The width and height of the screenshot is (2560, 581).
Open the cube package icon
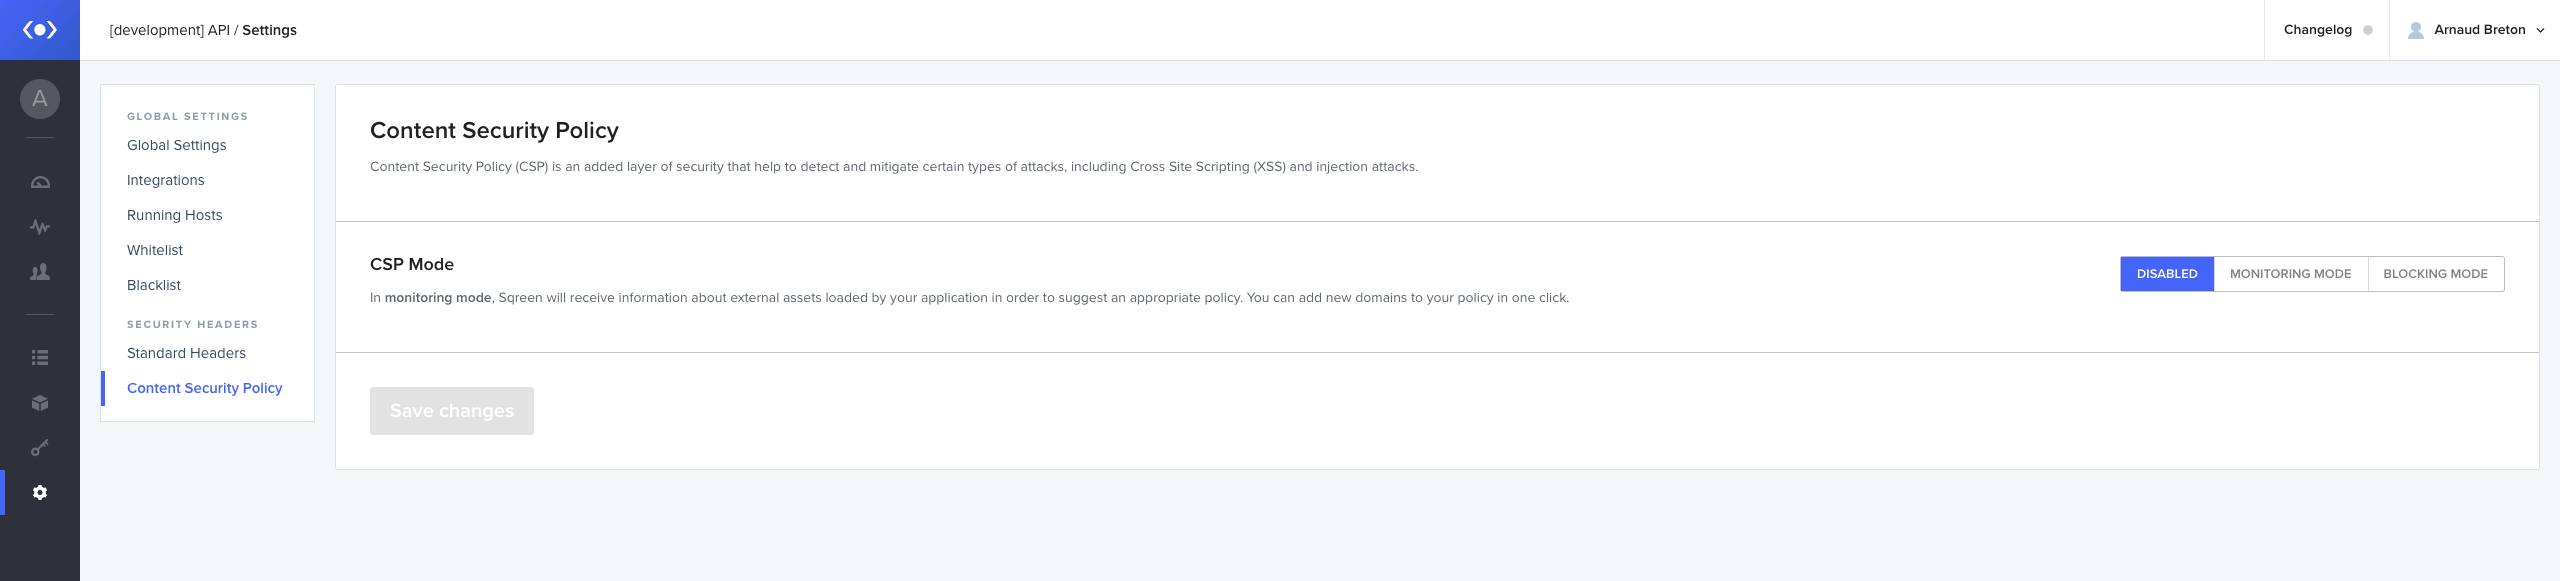click(x=40, y=403)
